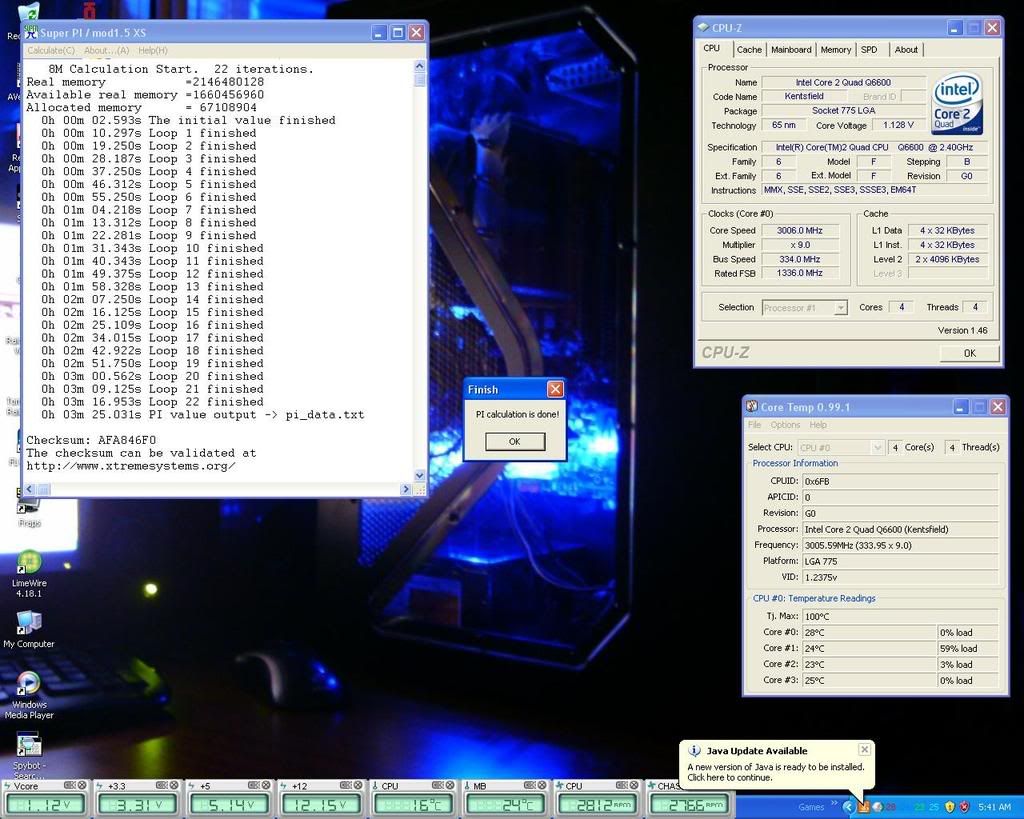The image size is (1024, 819).
Task: Switch to the SPD tab in CPU-Z
Action: [869, 50]
